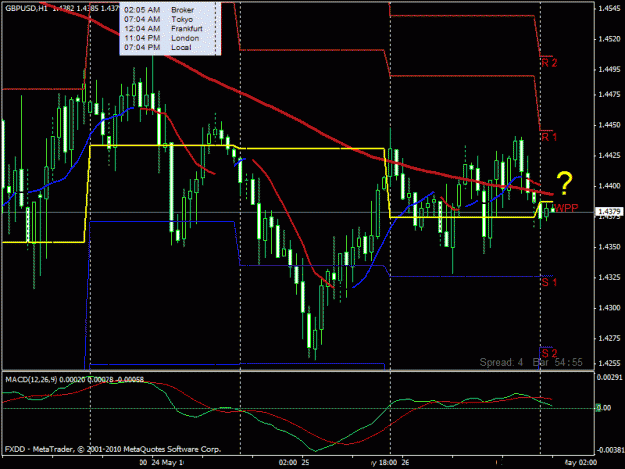Click the 1.4275 price axis label

point(609,338)
